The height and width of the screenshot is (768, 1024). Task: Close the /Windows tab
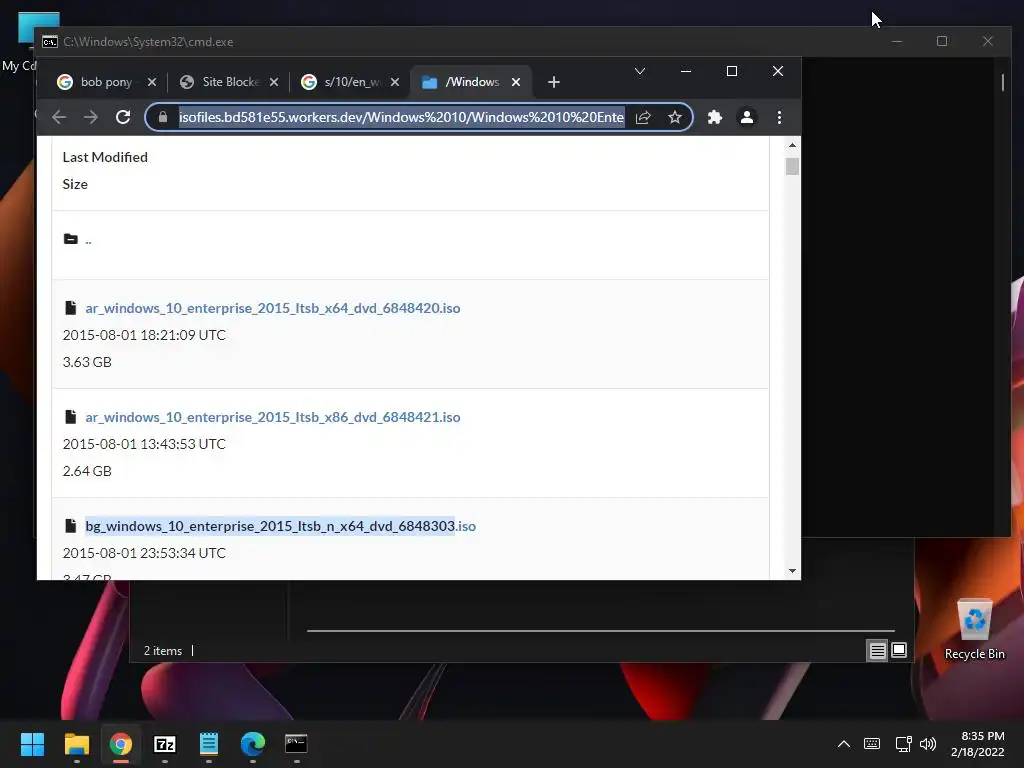516,82
